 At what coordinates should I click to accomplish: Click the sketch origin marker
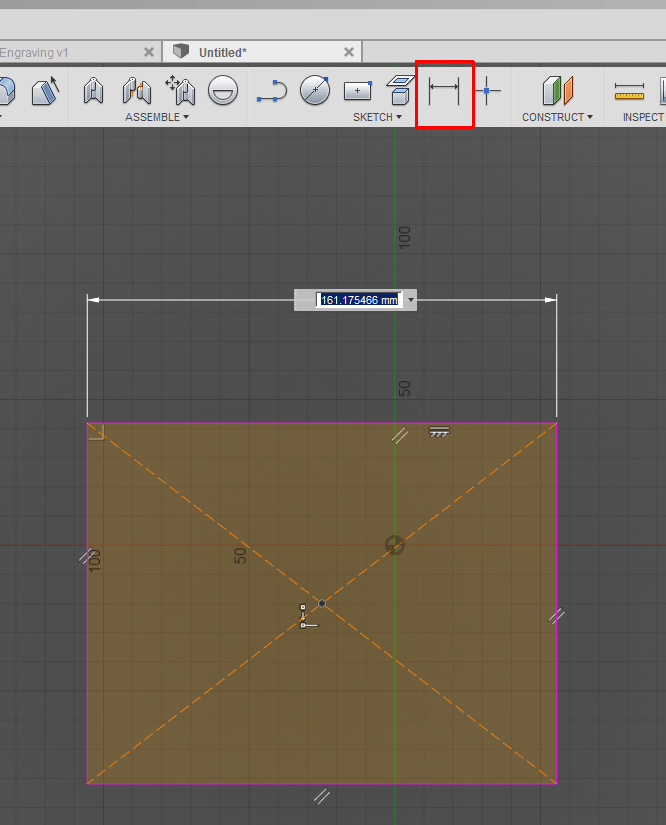pos(395,545)
